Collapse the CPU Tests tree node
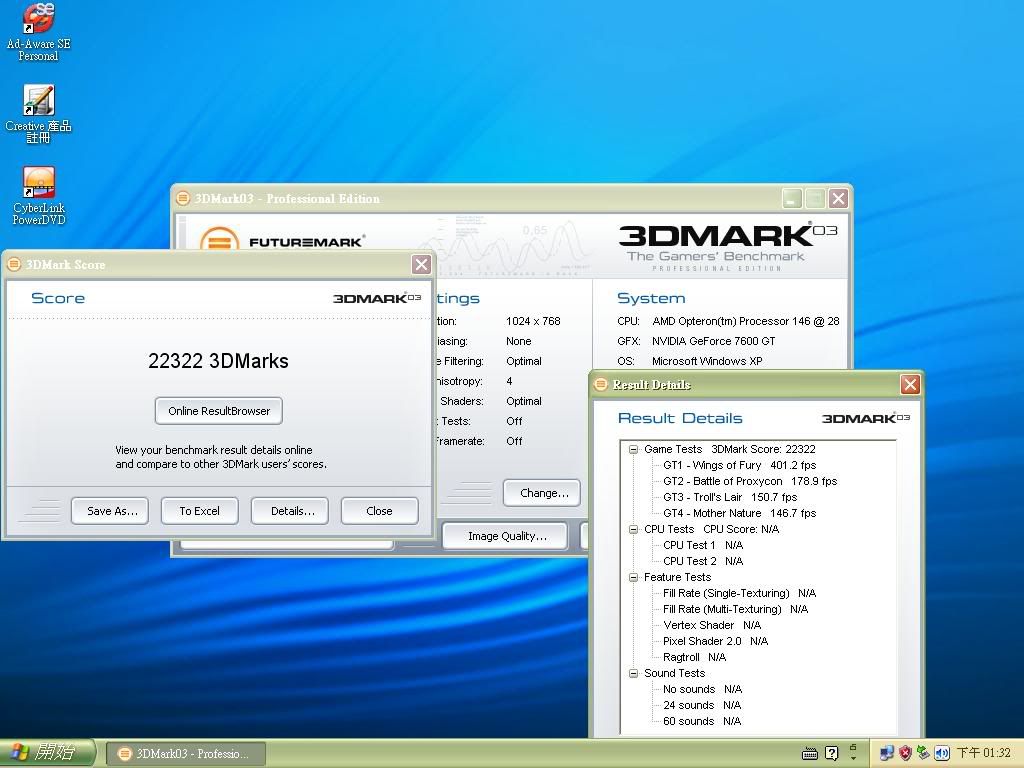The height and width of the screenshot is (768, 1024). pos(633,529)
